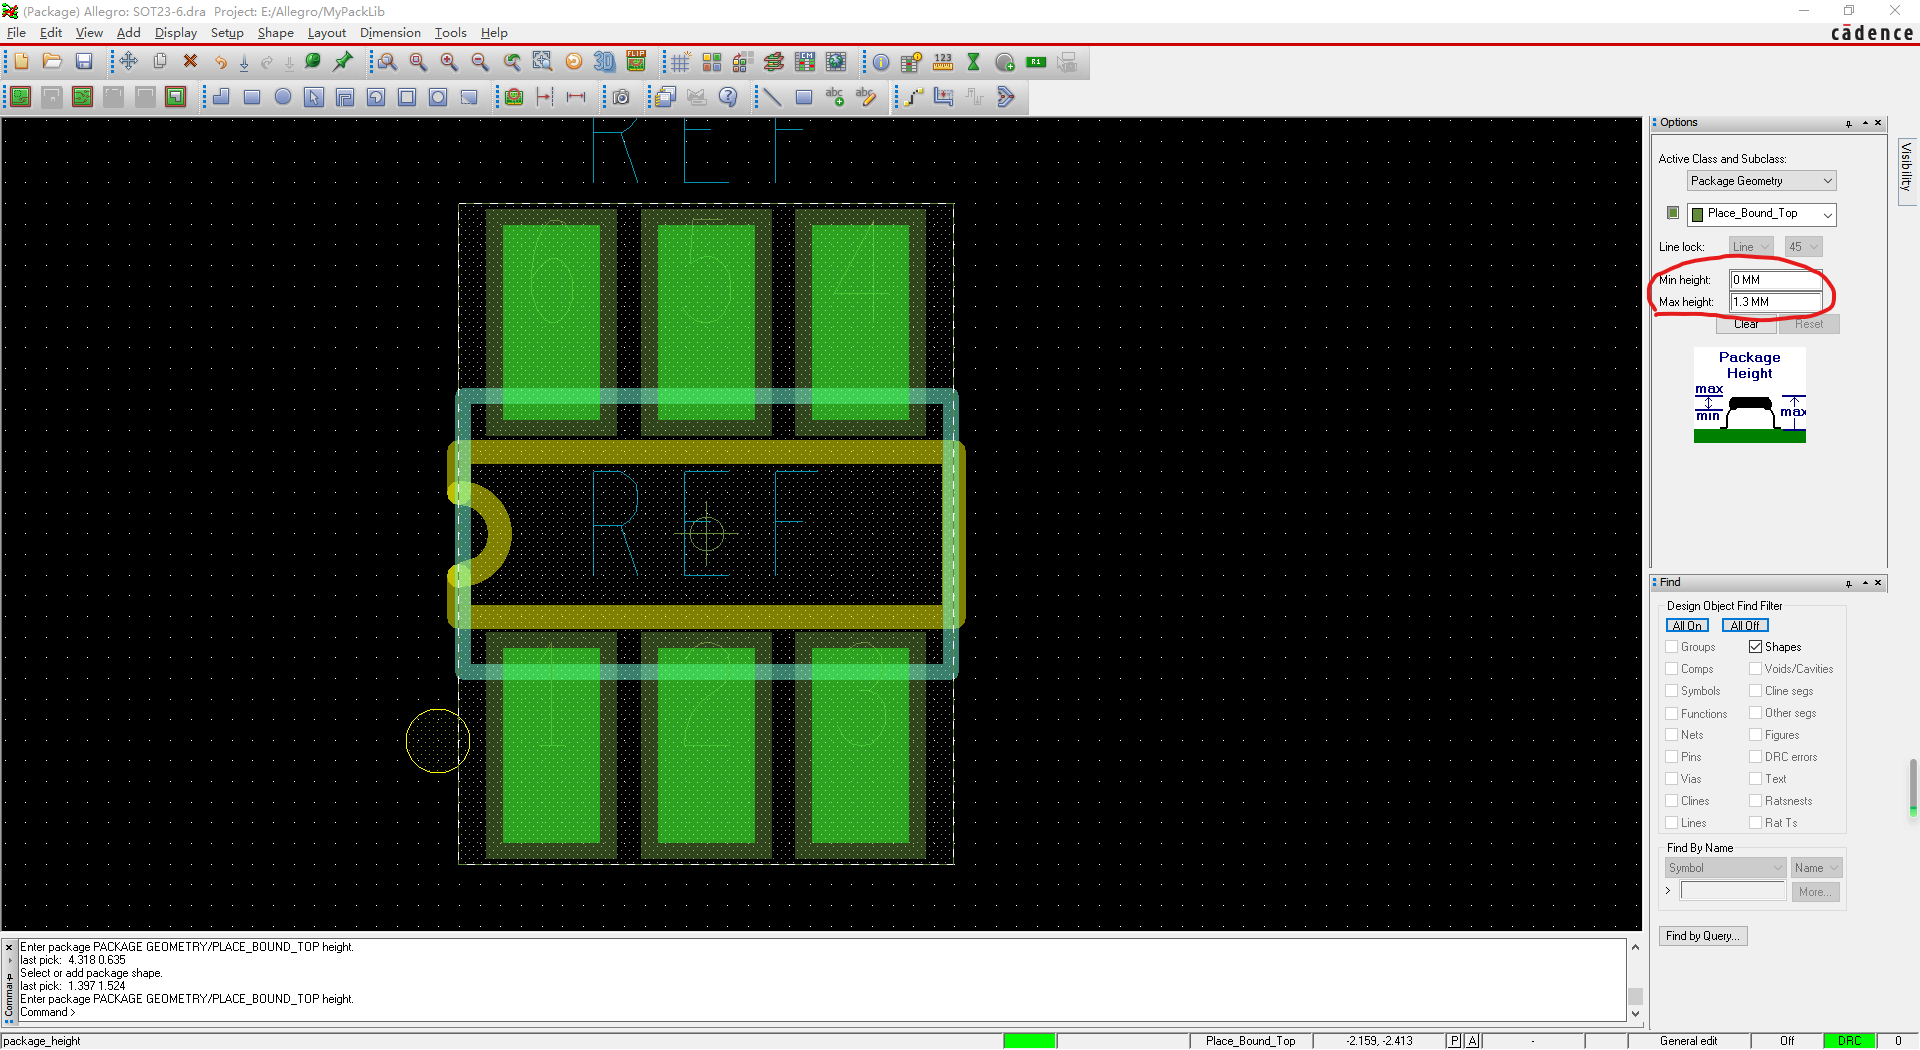The width and height of the screenshot is (1920, 1050).
Task: Click the Flip design toolbar icon
Action: tap(636, 62)
